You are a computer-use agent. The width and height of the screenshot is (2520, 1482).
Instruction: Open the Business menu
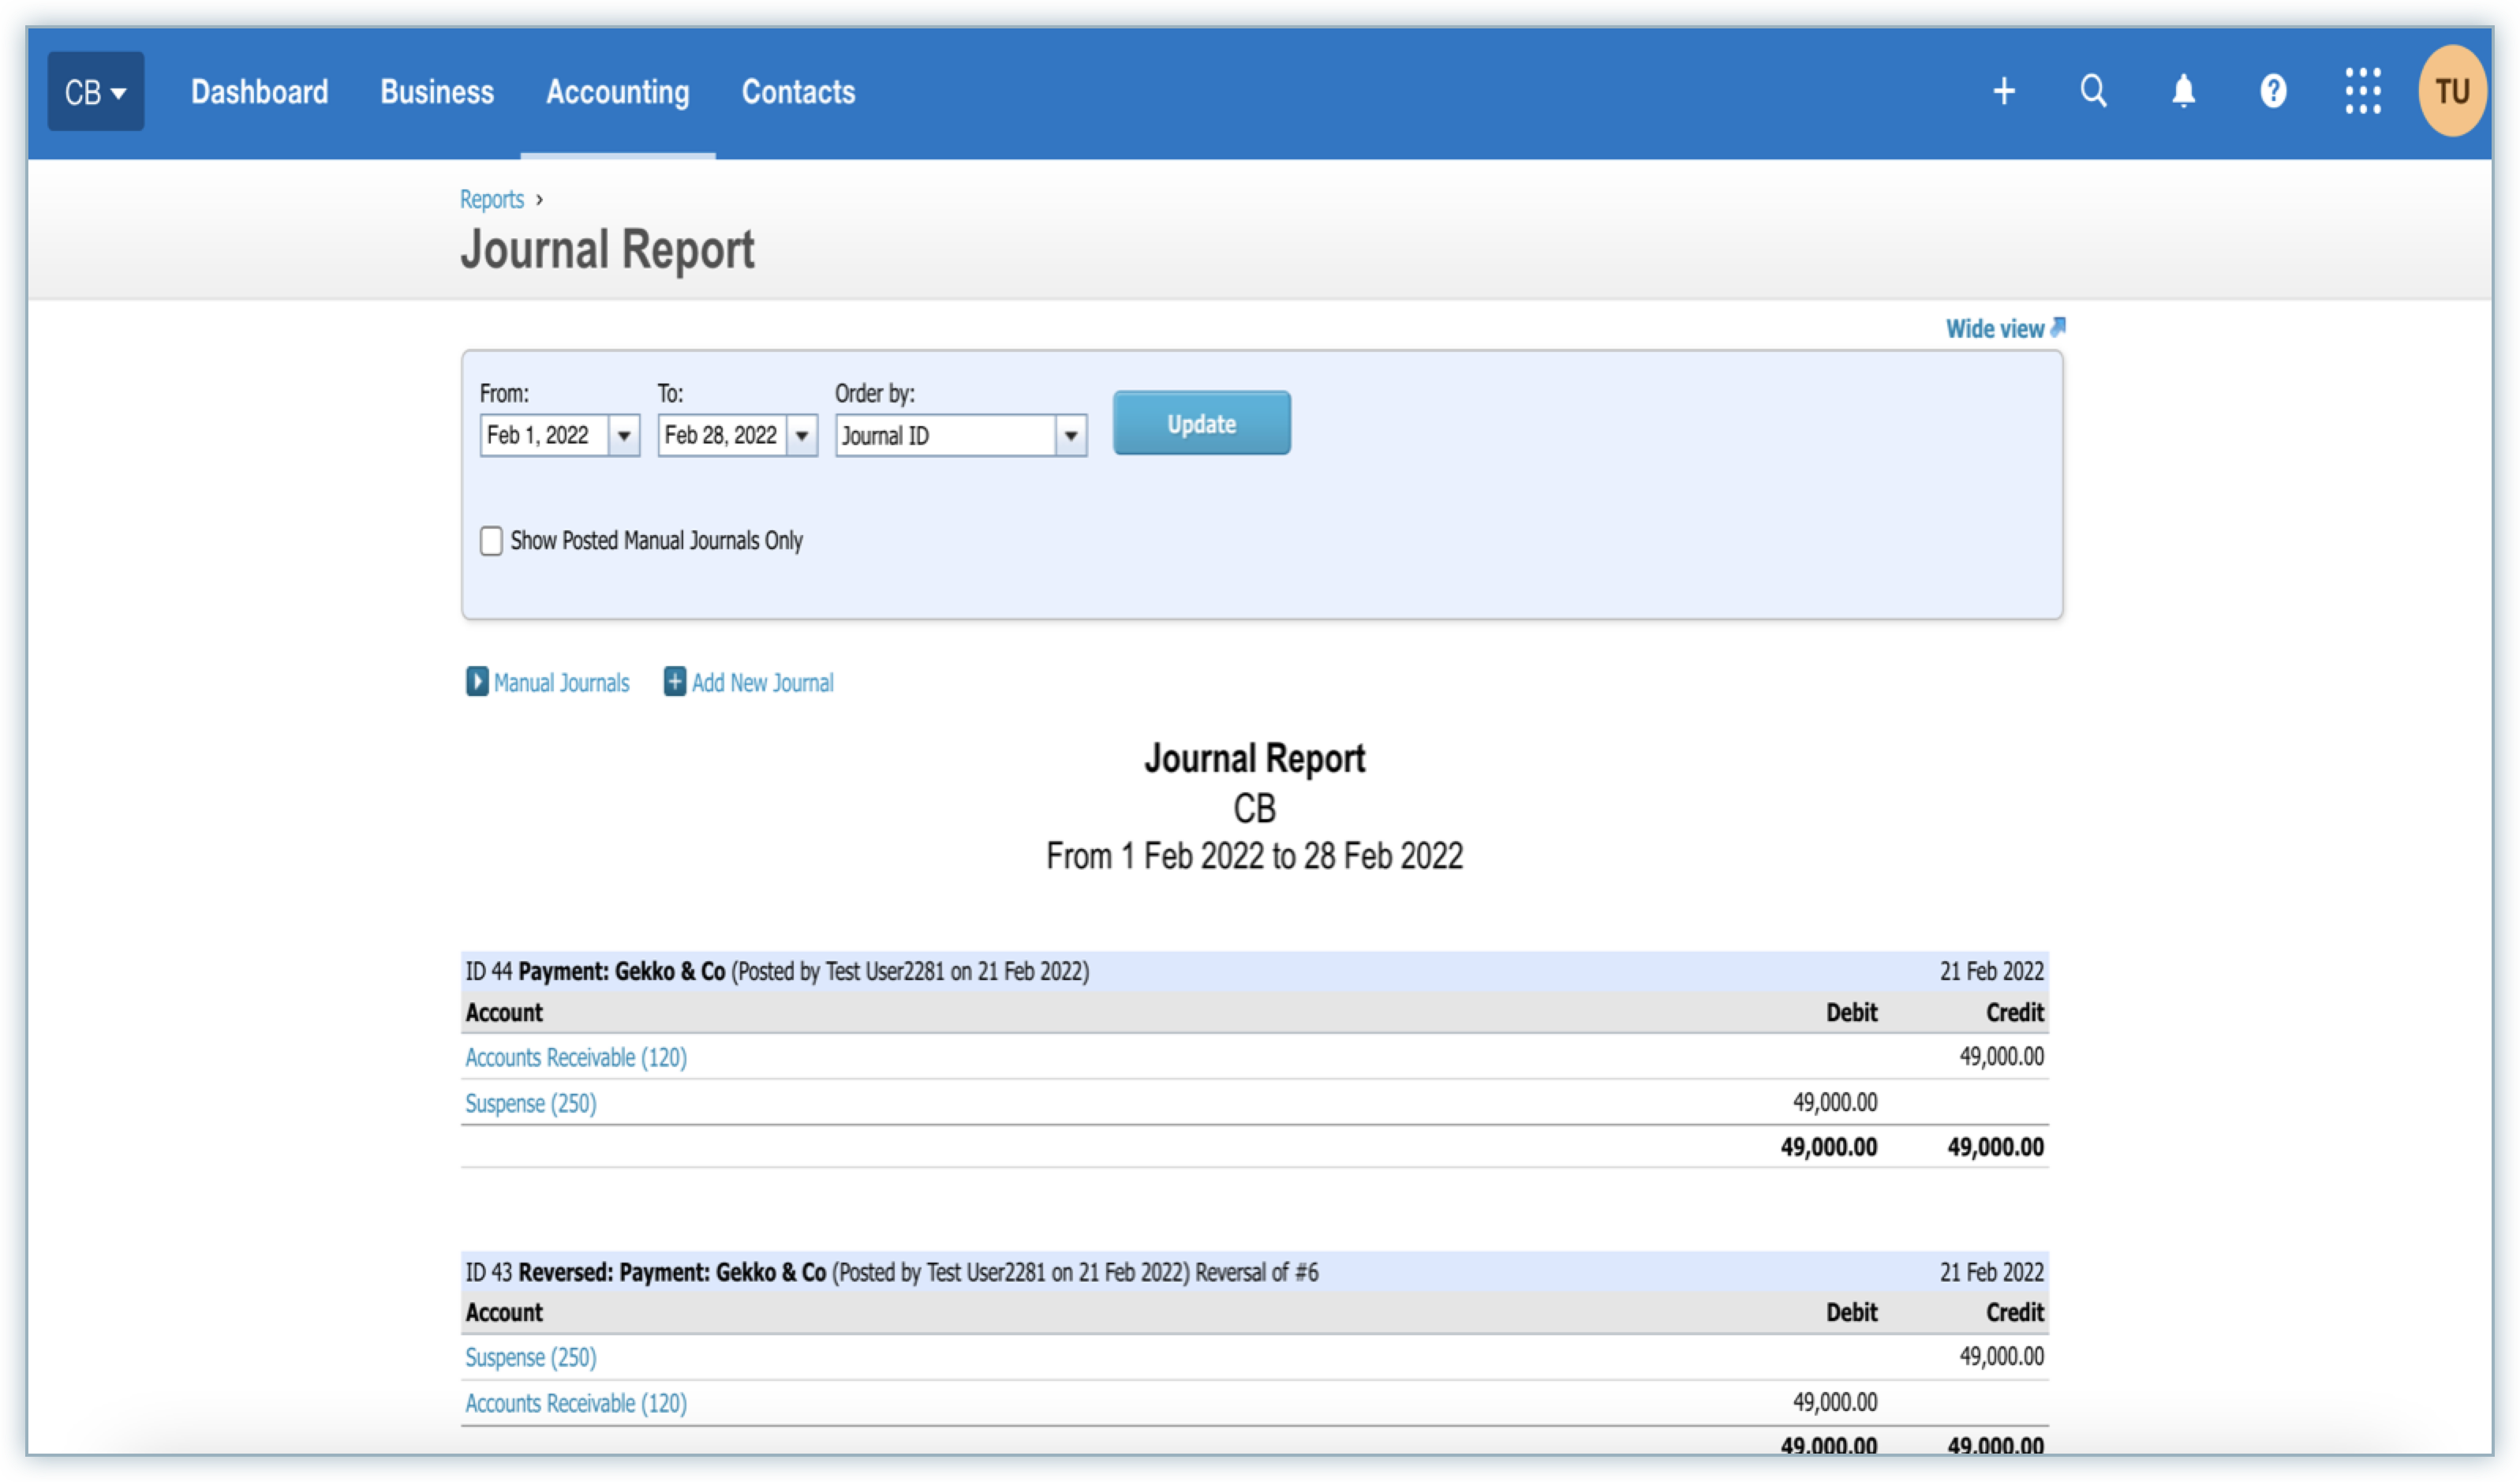(437, 92)
